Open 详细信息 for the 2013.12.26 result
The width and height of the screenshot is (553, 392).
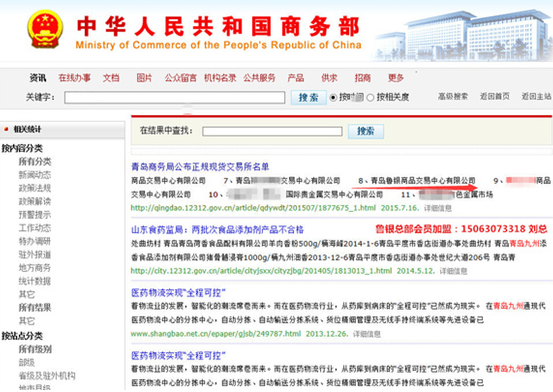pos(367,334)
